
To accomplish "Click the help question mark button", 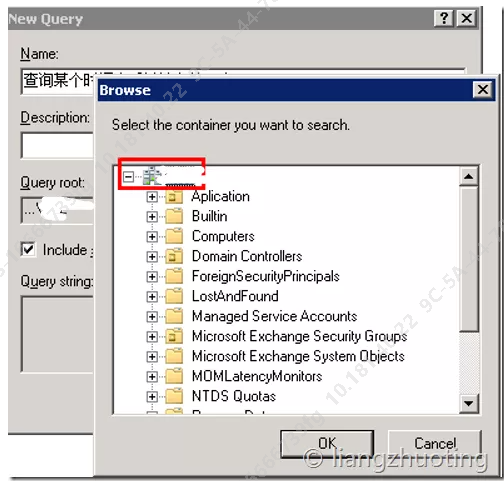I will 444,18.
